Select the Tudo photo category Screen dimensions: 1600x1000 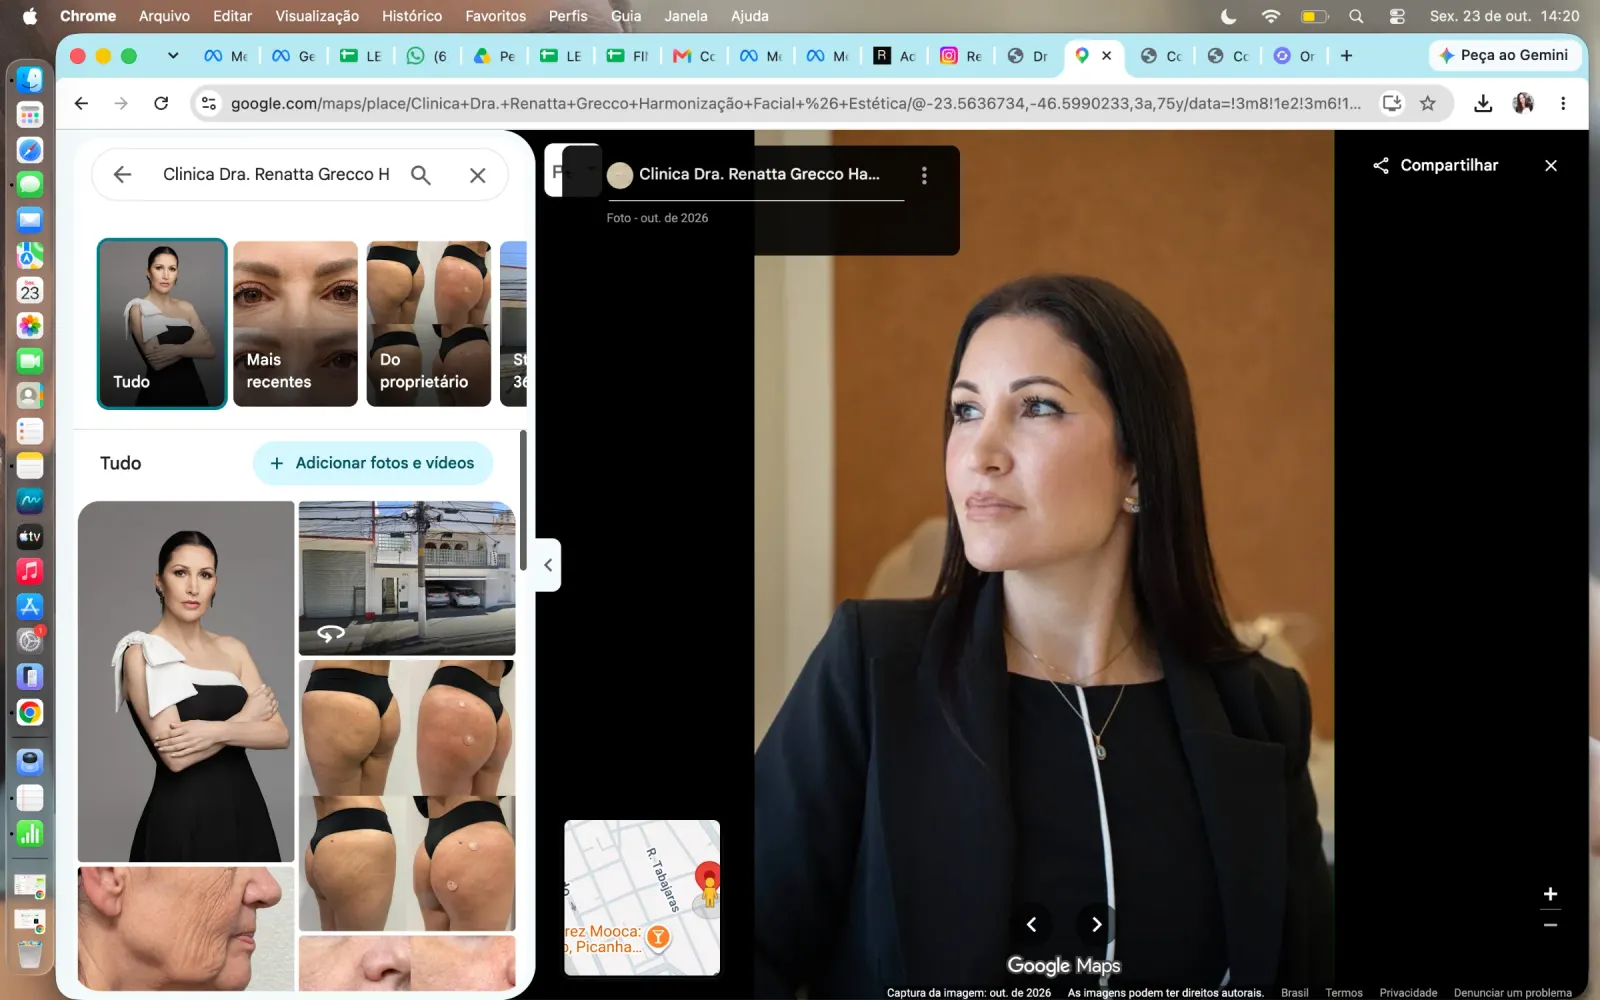[162, 323]
